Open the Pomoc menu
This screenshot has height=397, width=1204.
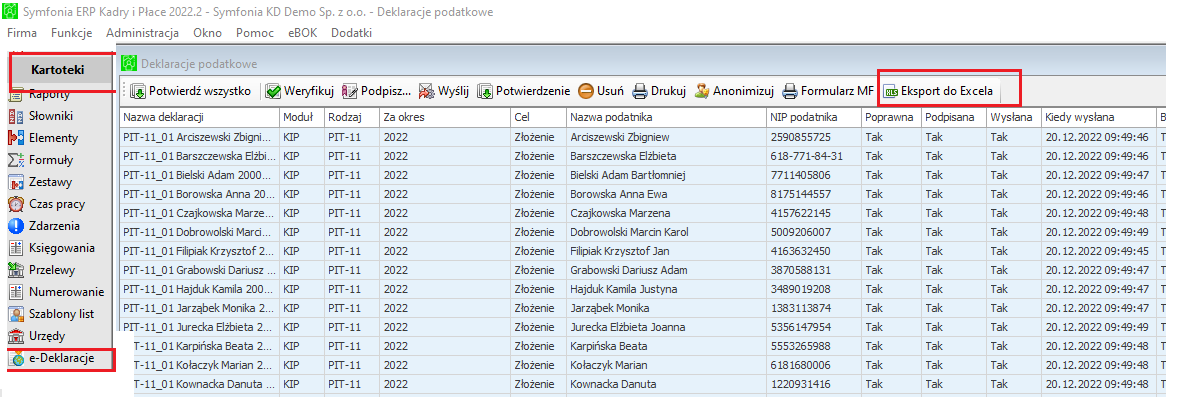click(255, 33)
